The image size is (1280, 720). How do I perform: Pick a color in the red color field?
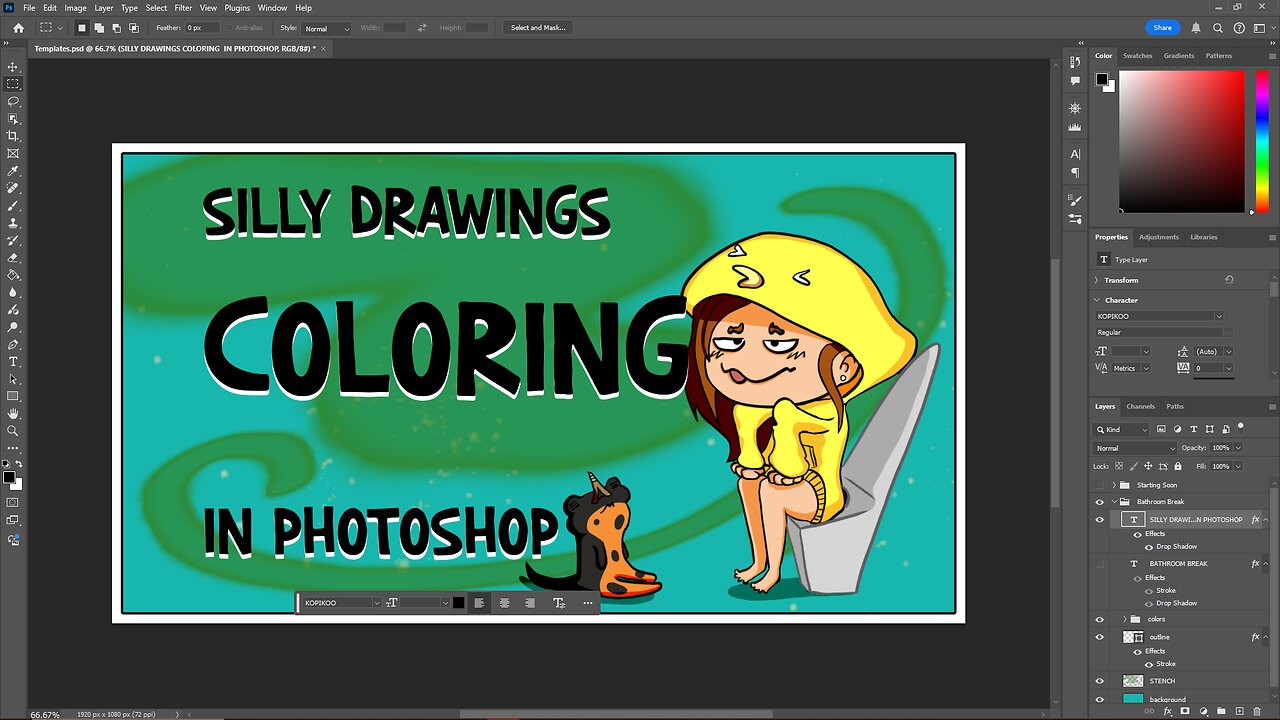(x=1182, y=140)
